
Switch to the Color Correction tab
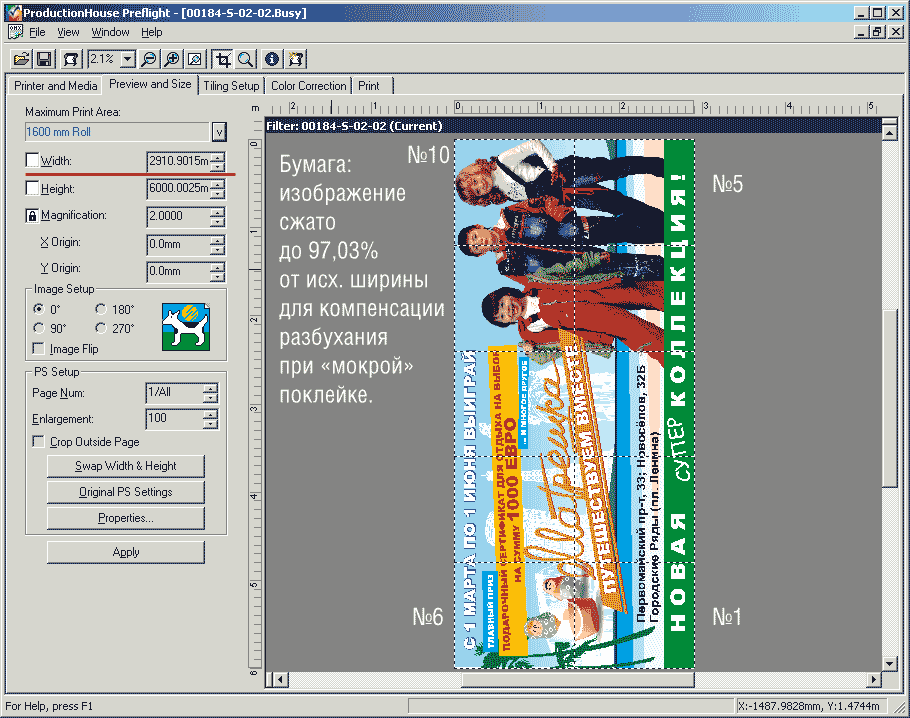tap(309, 86)
